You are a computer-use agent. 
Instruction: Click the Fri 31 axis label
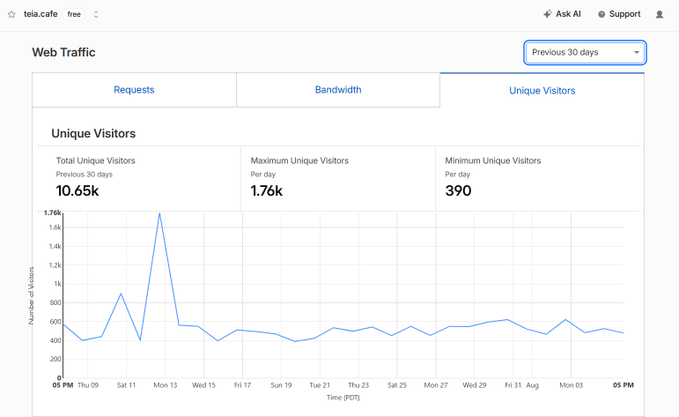pos(513,385)
